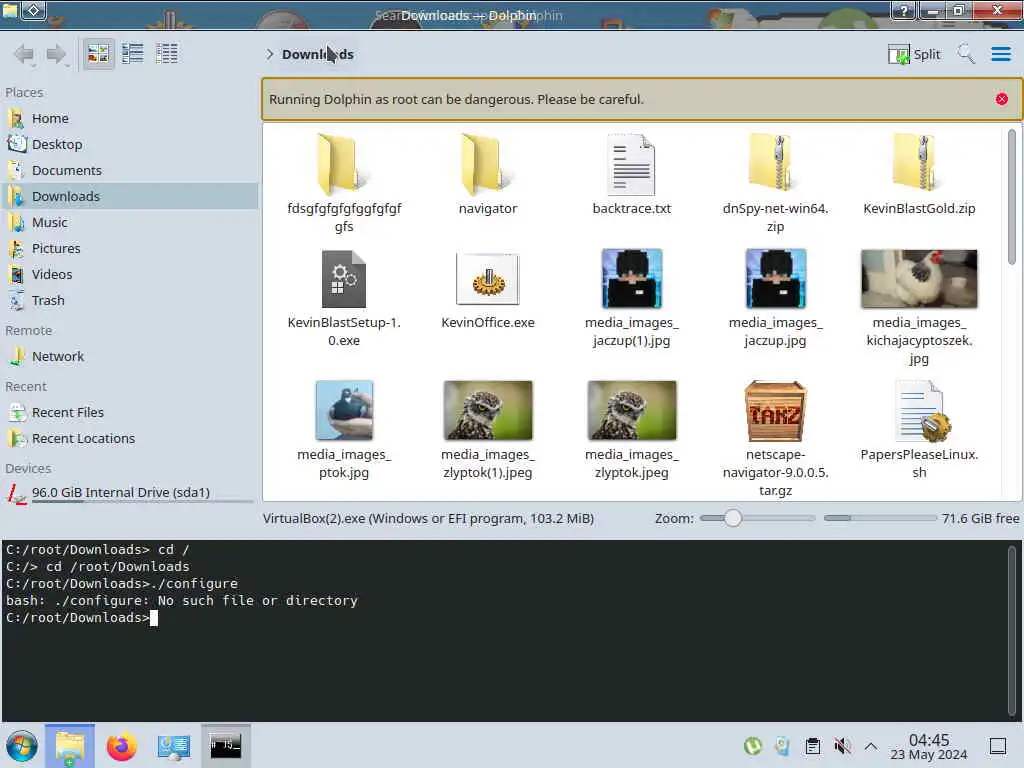The width and height of the screenshot is (1024, 768).
Task: Open Recent Locations entry
Action: coord(129,439)
